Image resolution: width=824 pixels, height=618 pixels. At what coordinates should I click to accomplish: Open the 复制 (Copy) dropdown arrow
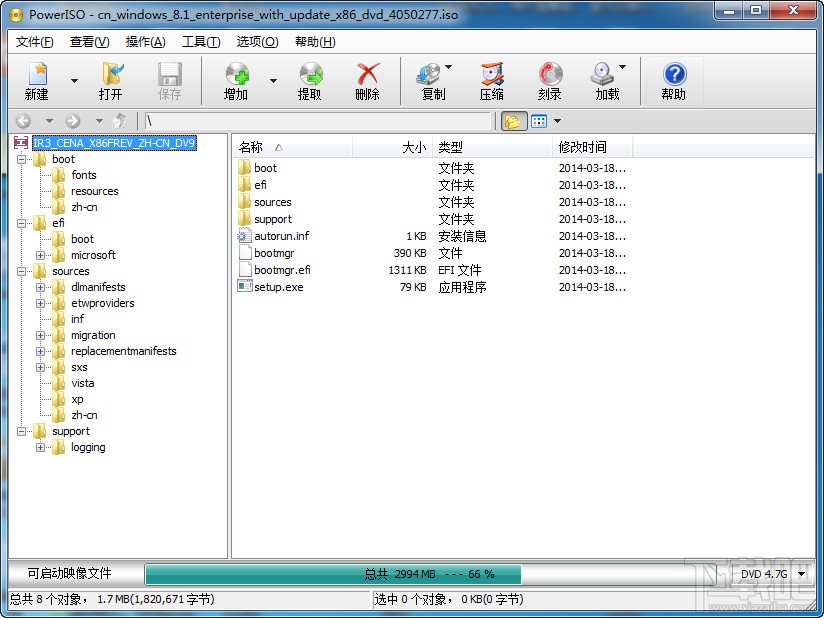pyautogui.click(x=448, y=67)
